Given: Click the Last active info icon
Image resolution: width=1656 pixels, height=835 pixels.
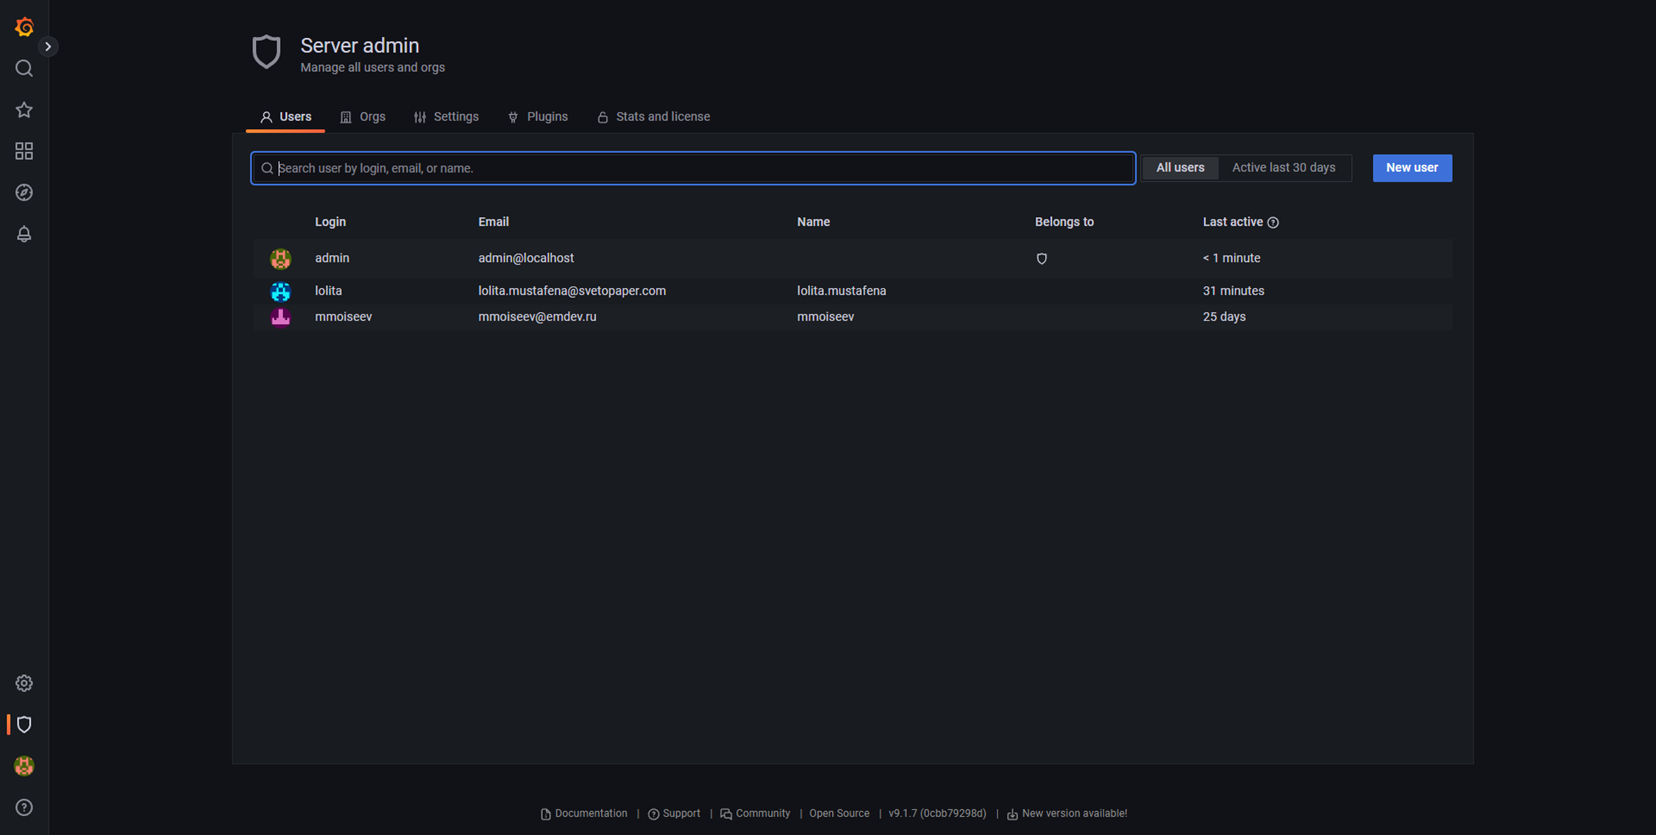Looking at the screenshot, I should (x=1273, y=223).
